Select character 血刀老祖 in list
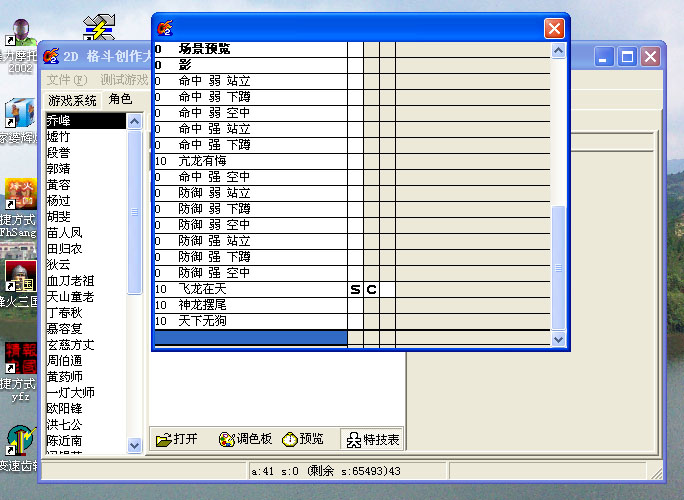Image resolution: width=684 pixels, height=500 pixels. 86,281
